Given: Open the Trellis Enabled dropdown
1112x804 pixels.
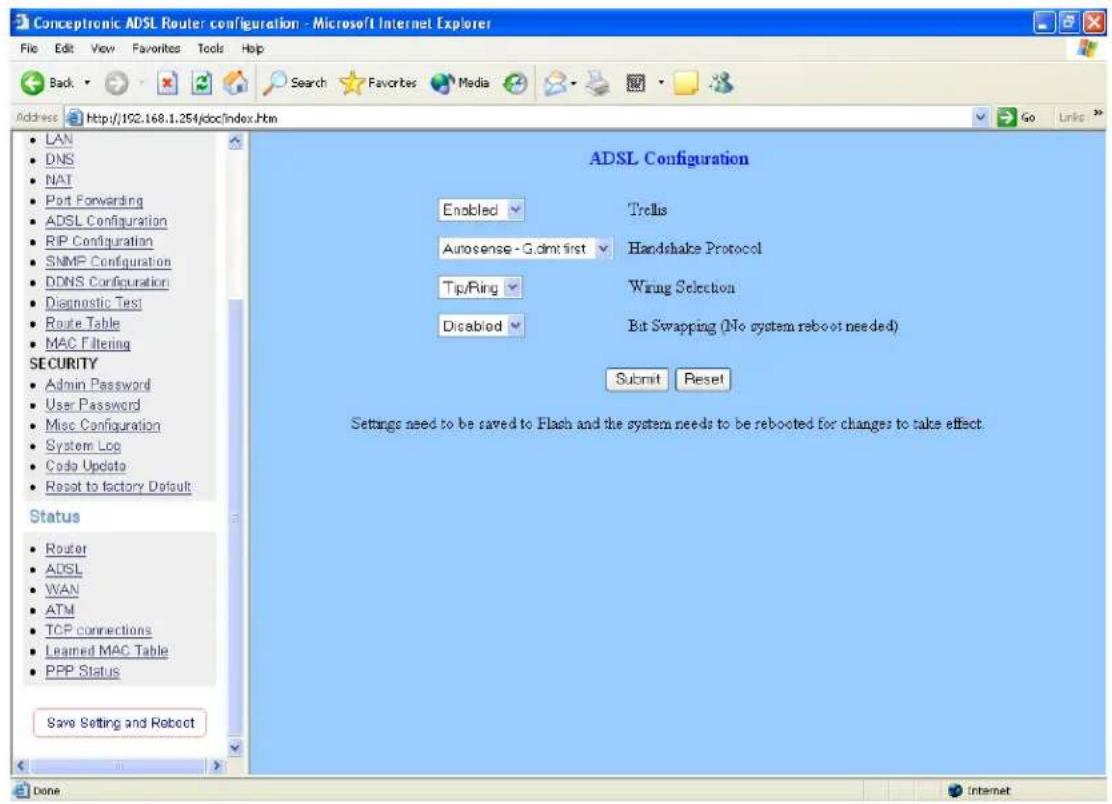Looking at the screenshot, I should tap(481, 210).
